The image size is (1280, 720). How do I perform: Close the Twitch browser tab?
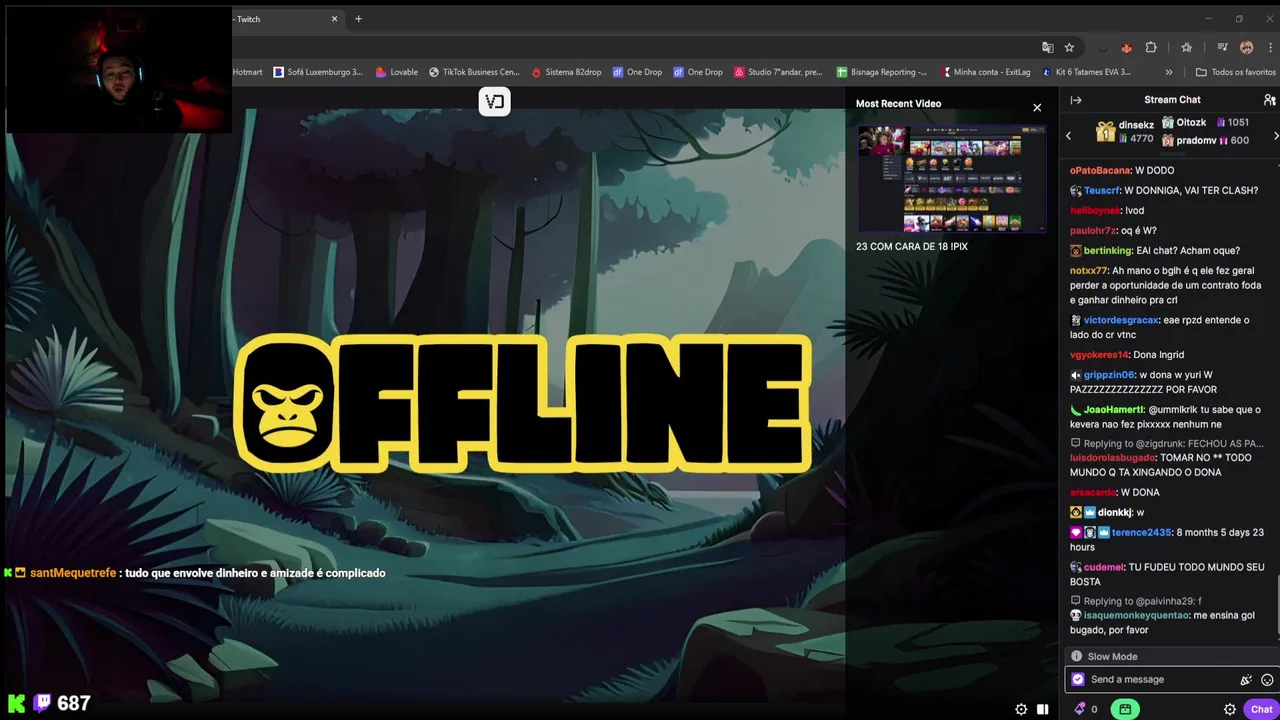pos(334,19)
